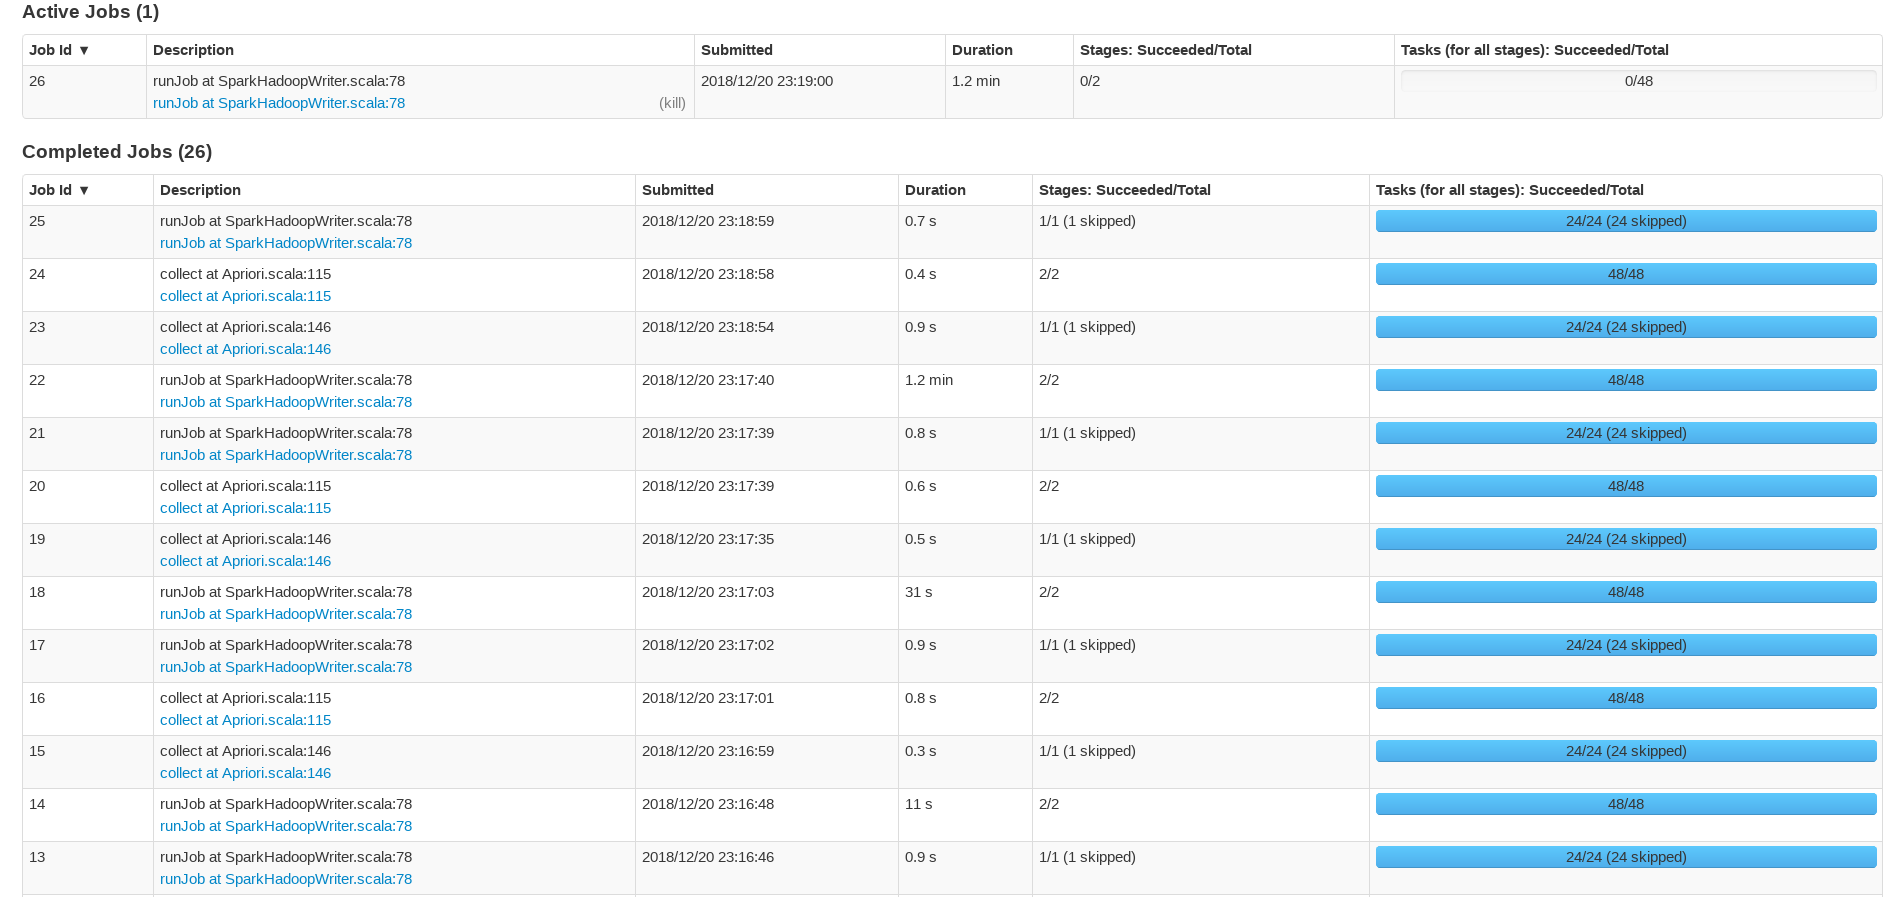This screenshot has height=897, width=1891.
Task: Open job 16 collect at Apriori.scala:115 link
Action: [x=245, y=720]
